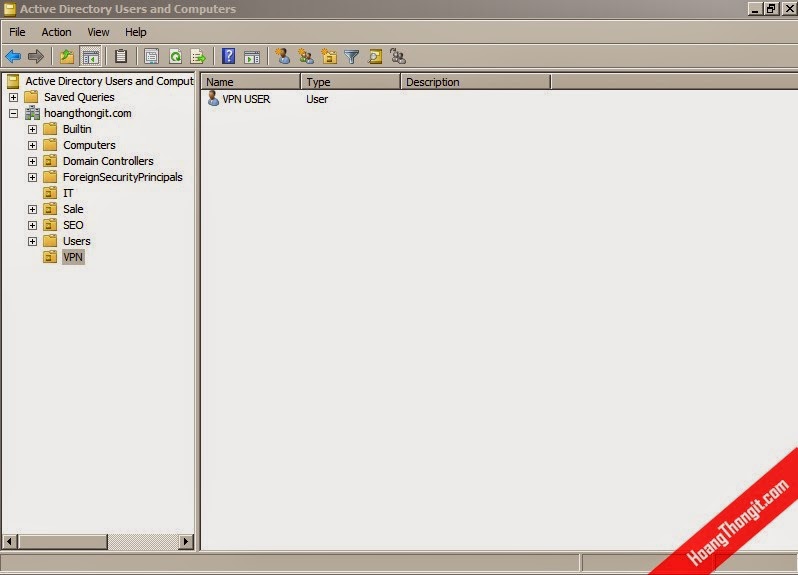This screenshot has height=575, width=798.
Task: Open Properties toolbar icon
Action: coord(151,56)
